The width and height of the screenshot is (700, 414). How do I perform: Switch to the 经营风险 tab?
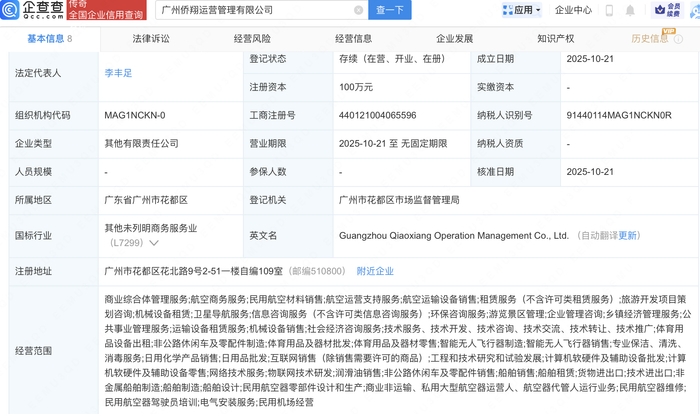point(252,39)
